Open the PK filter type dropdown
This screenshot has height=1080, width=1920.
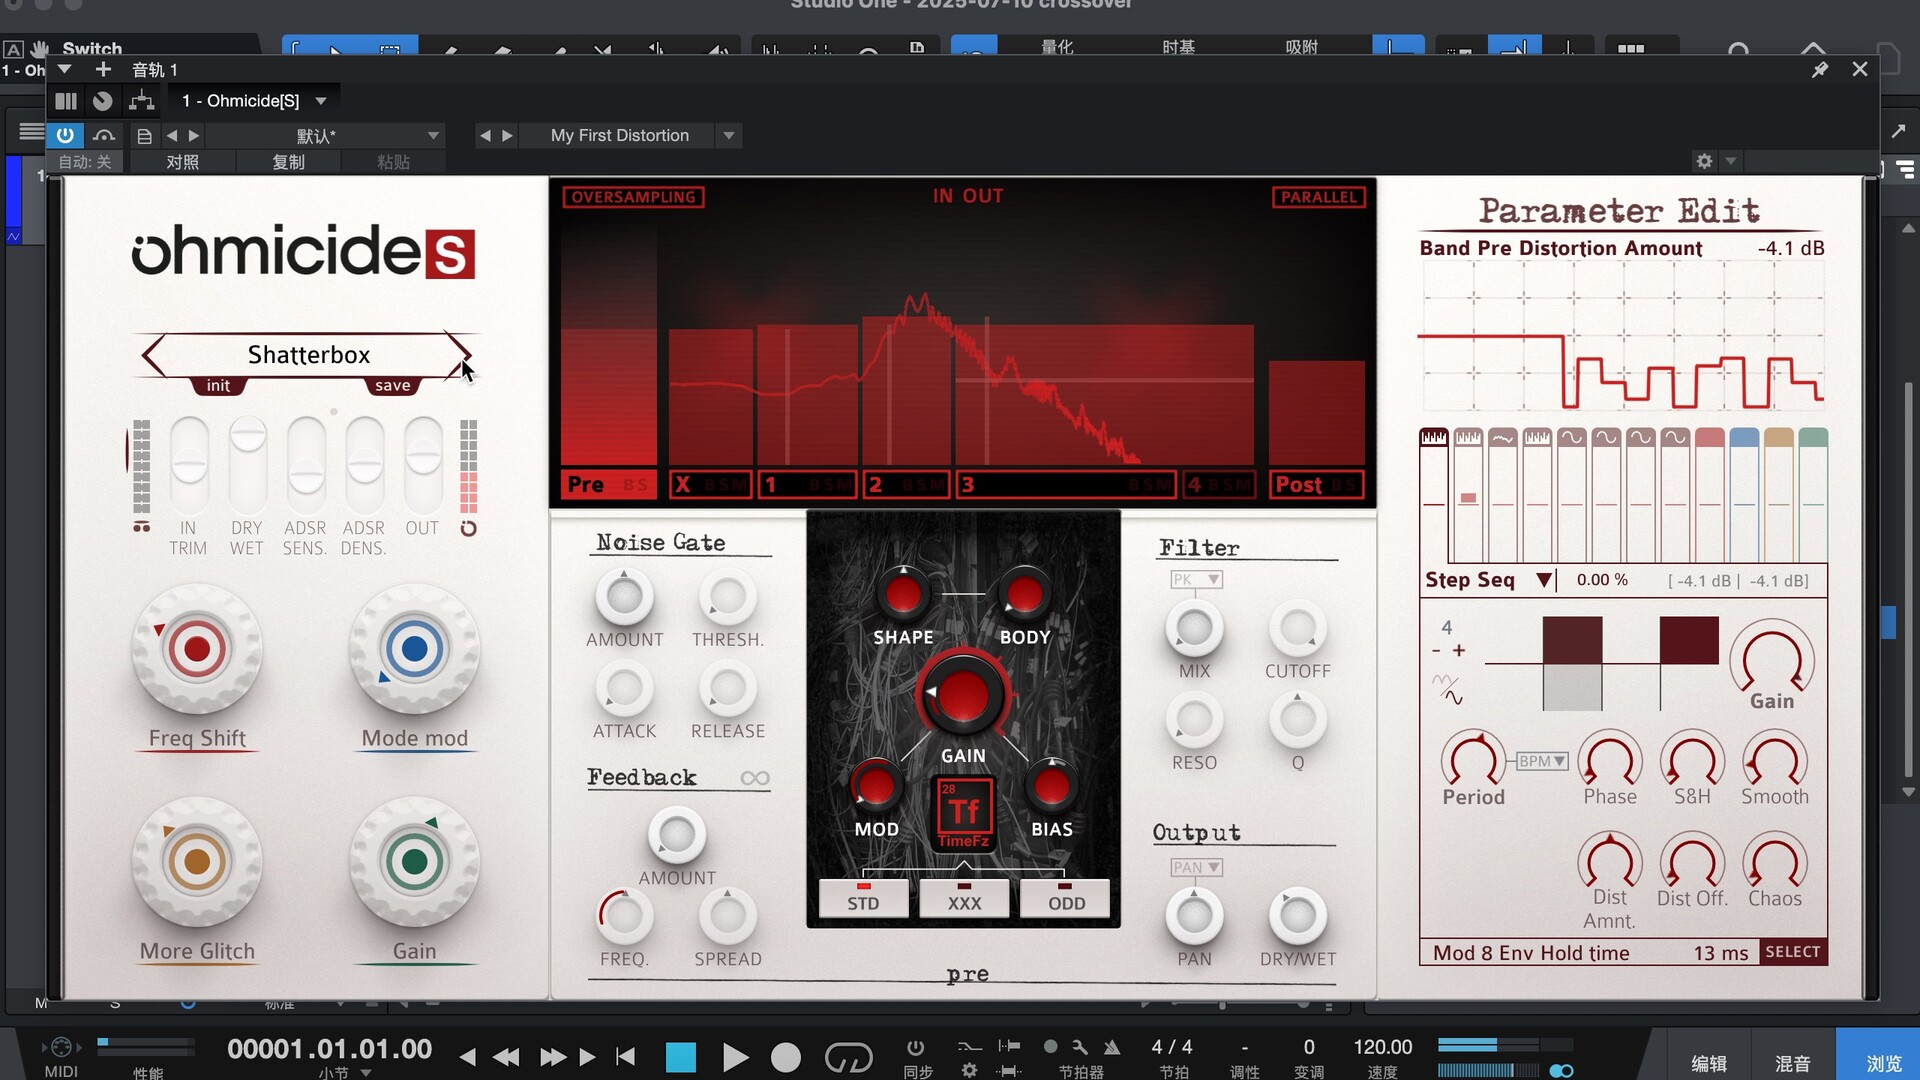tap(1196, 580)
